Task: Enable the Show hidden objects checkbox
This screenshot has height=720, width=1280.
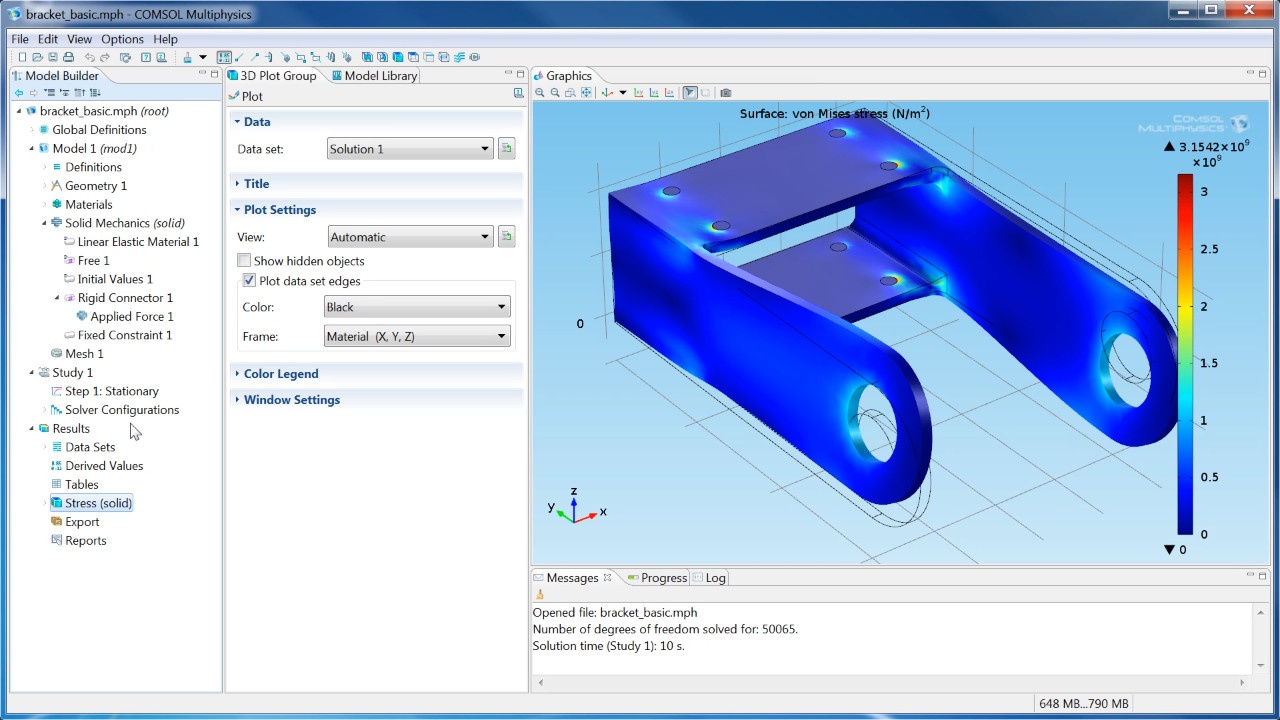Action: 244,261
